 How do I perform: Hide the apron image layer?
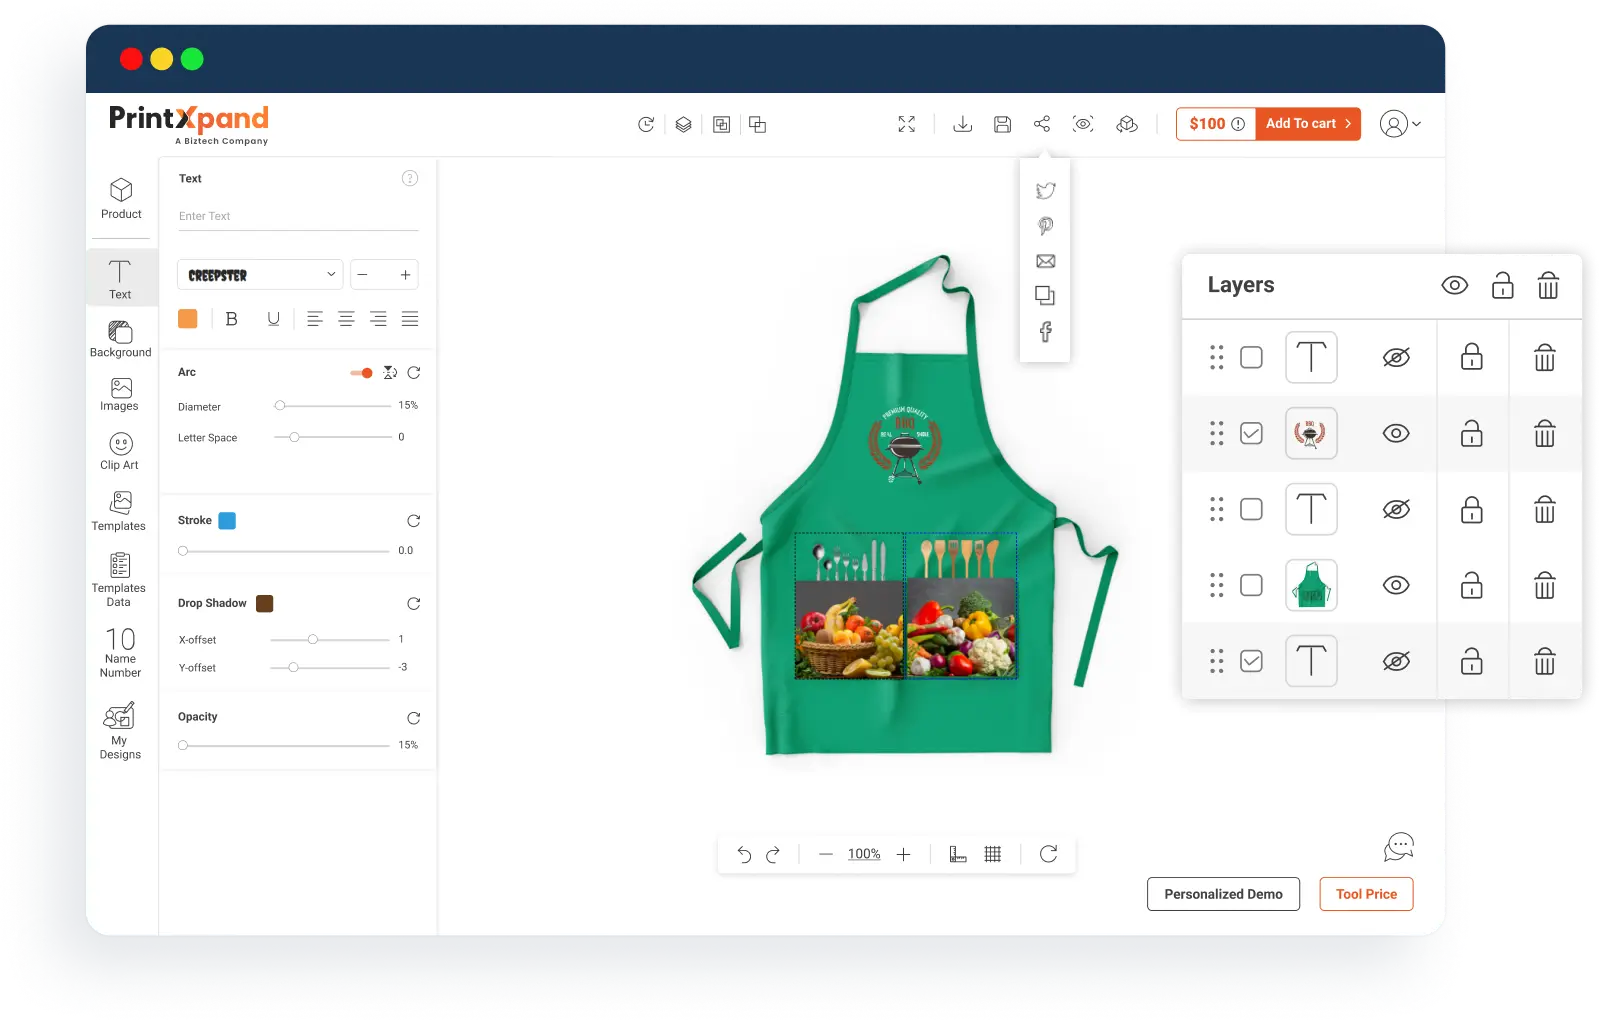[1396, 585]
